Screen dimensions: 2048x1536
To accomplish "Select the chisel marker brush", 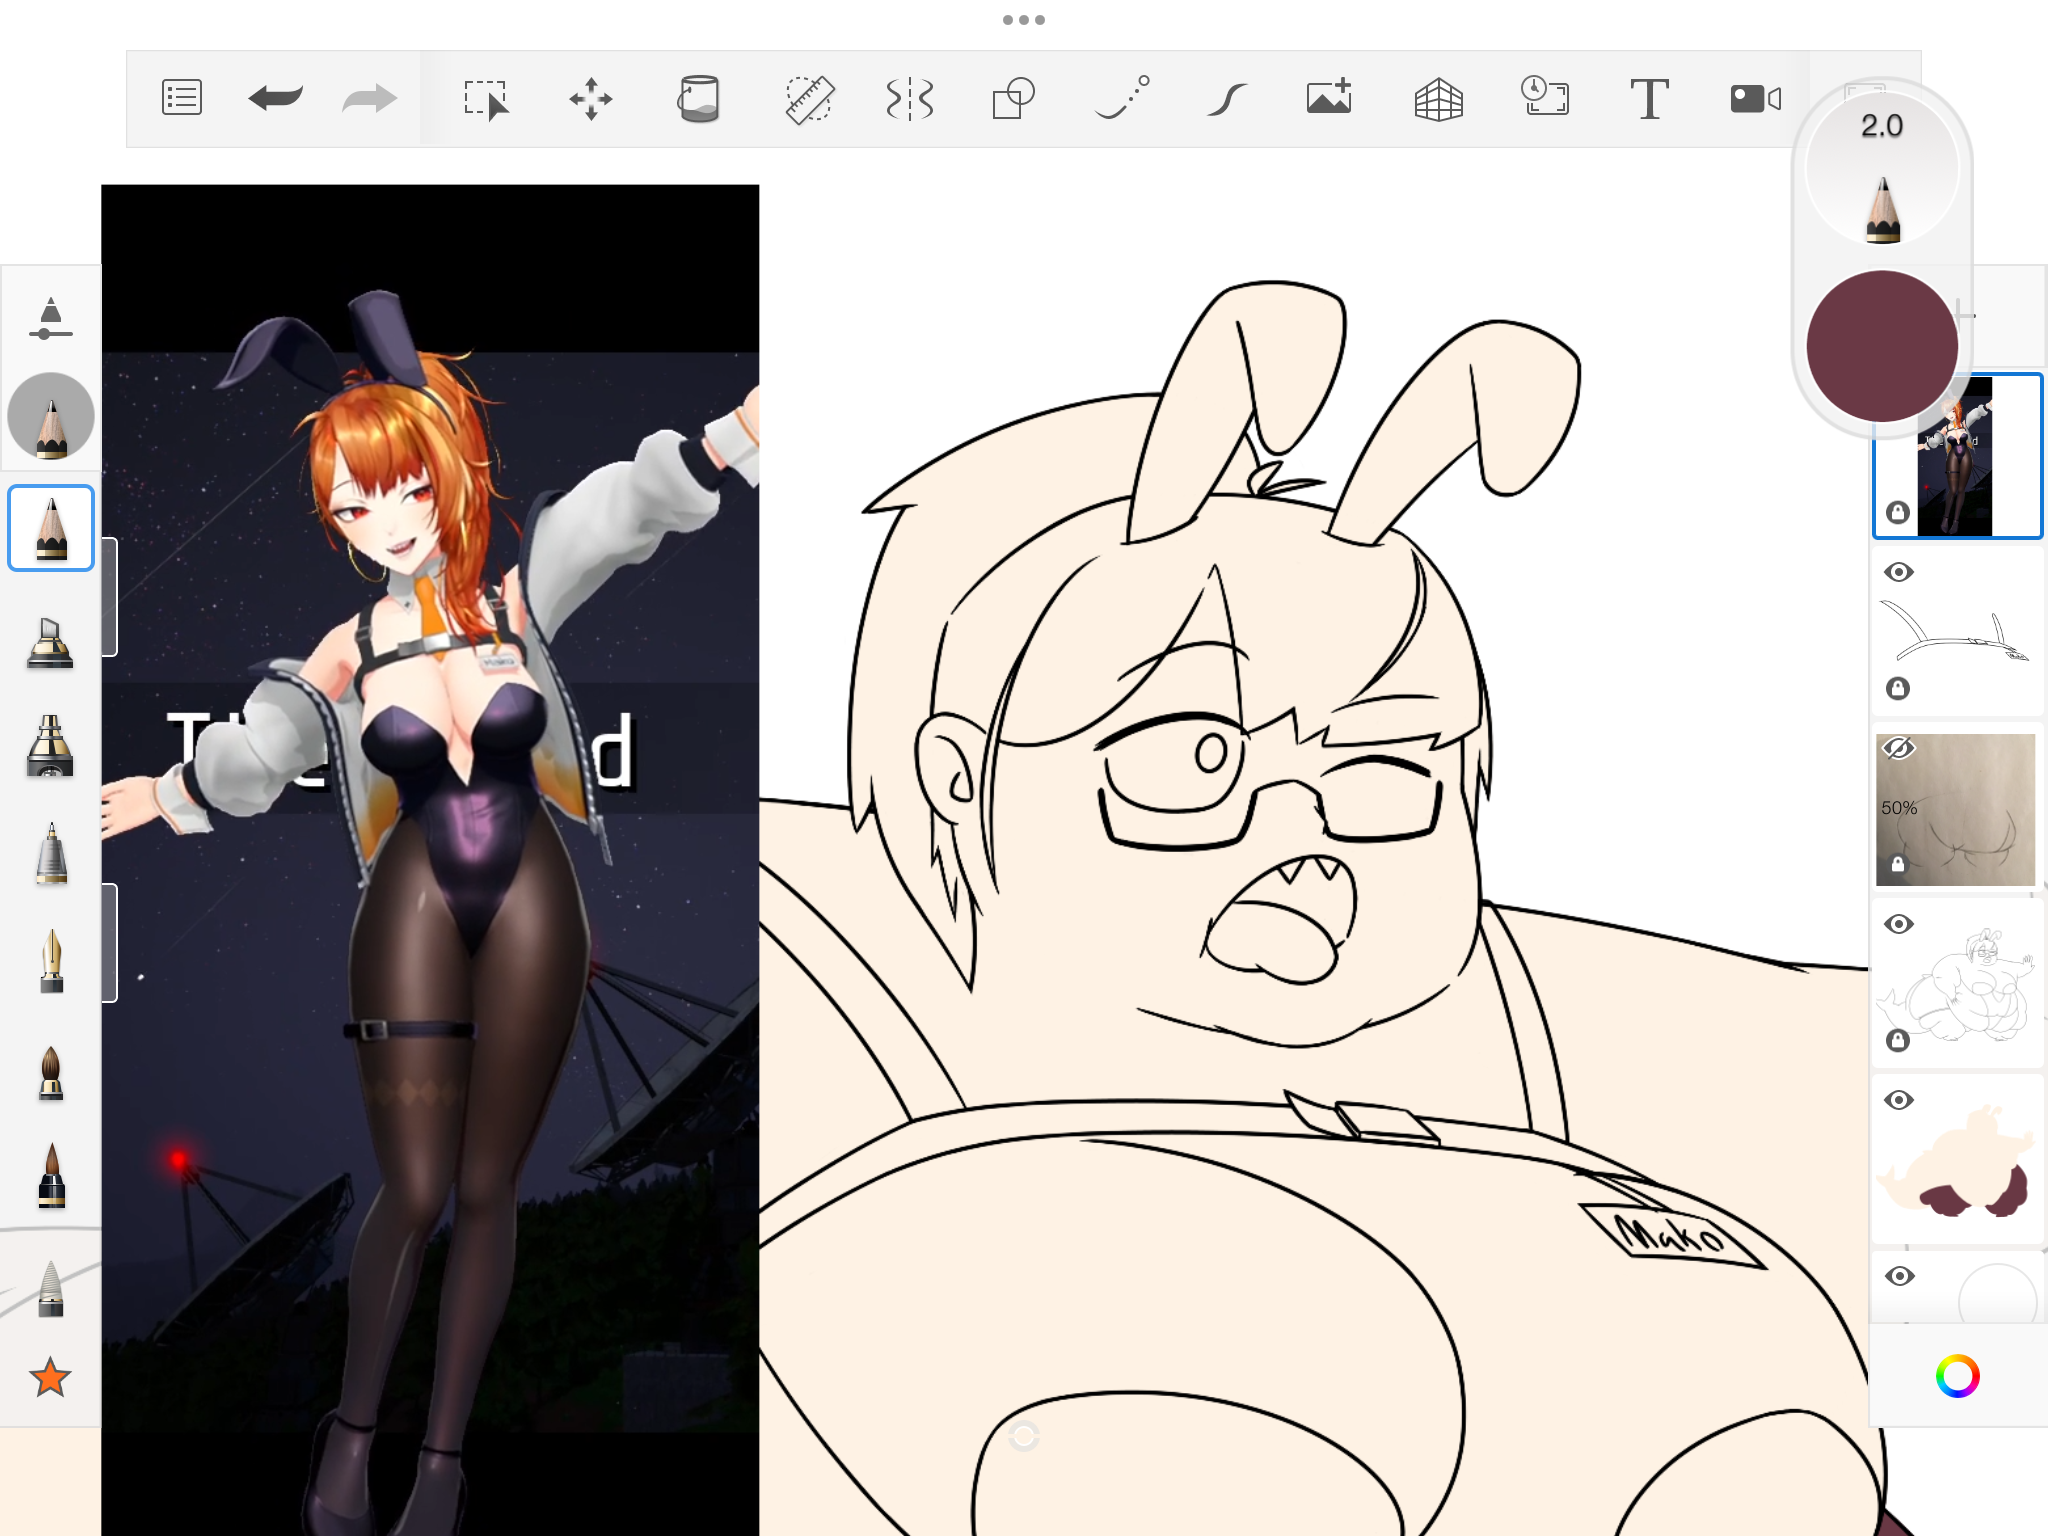I will coord(50,642).
